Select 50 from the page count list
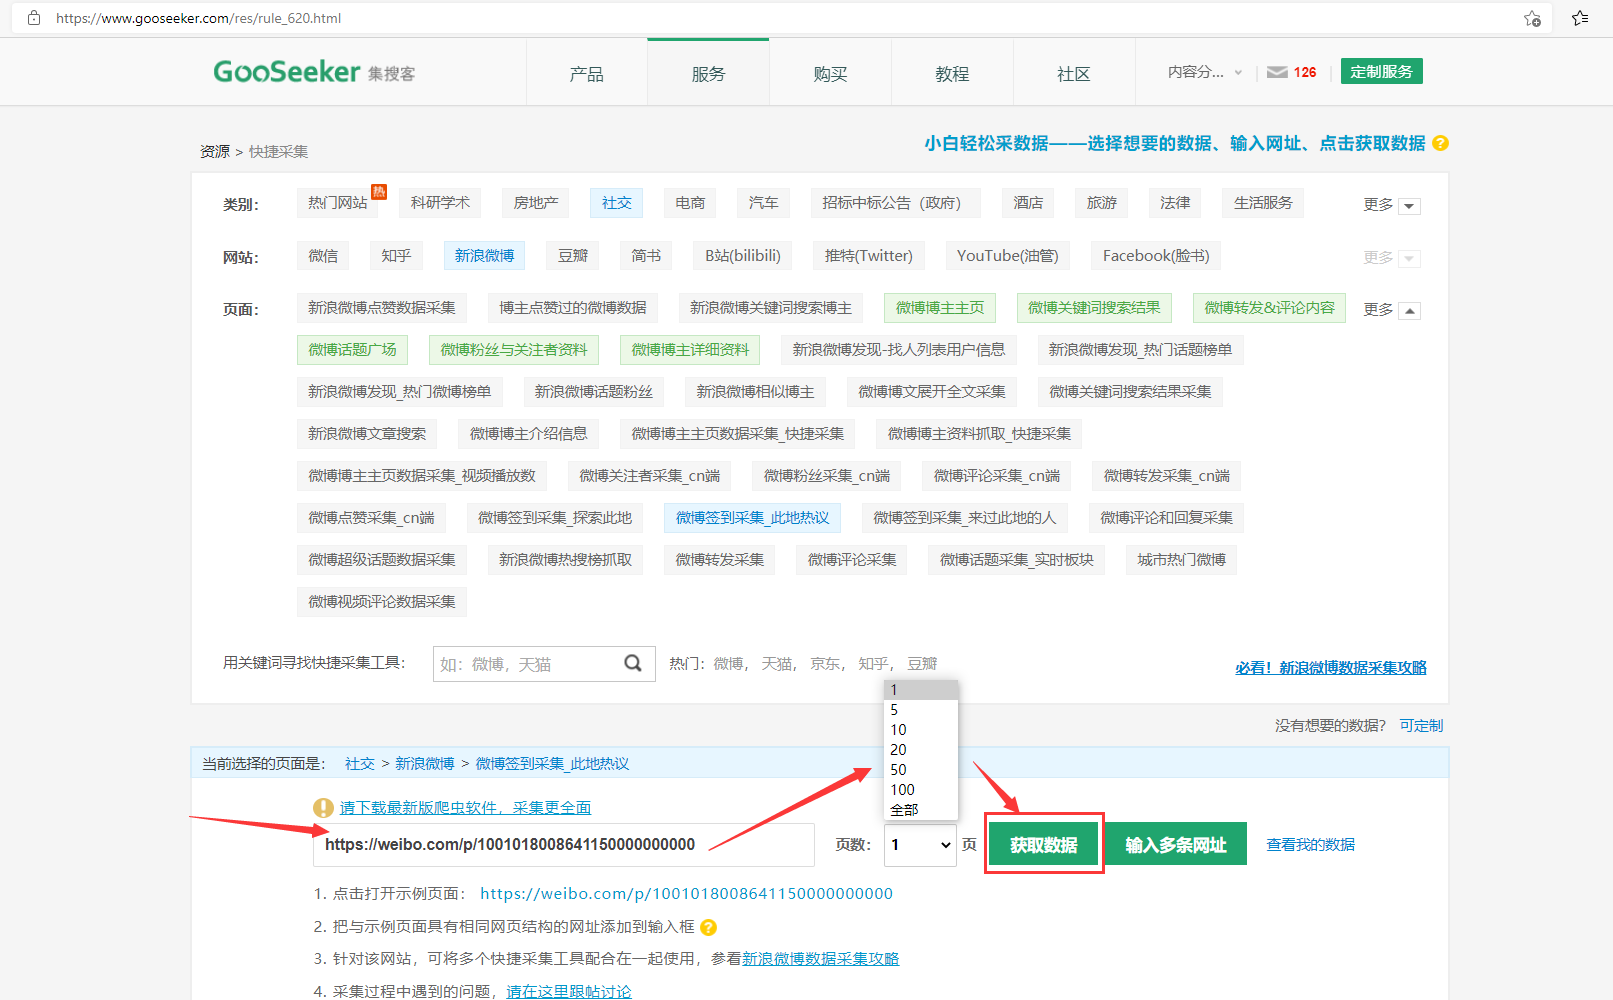The height and width of the screenshot is (1000, 1613). (x=921, y=770)
